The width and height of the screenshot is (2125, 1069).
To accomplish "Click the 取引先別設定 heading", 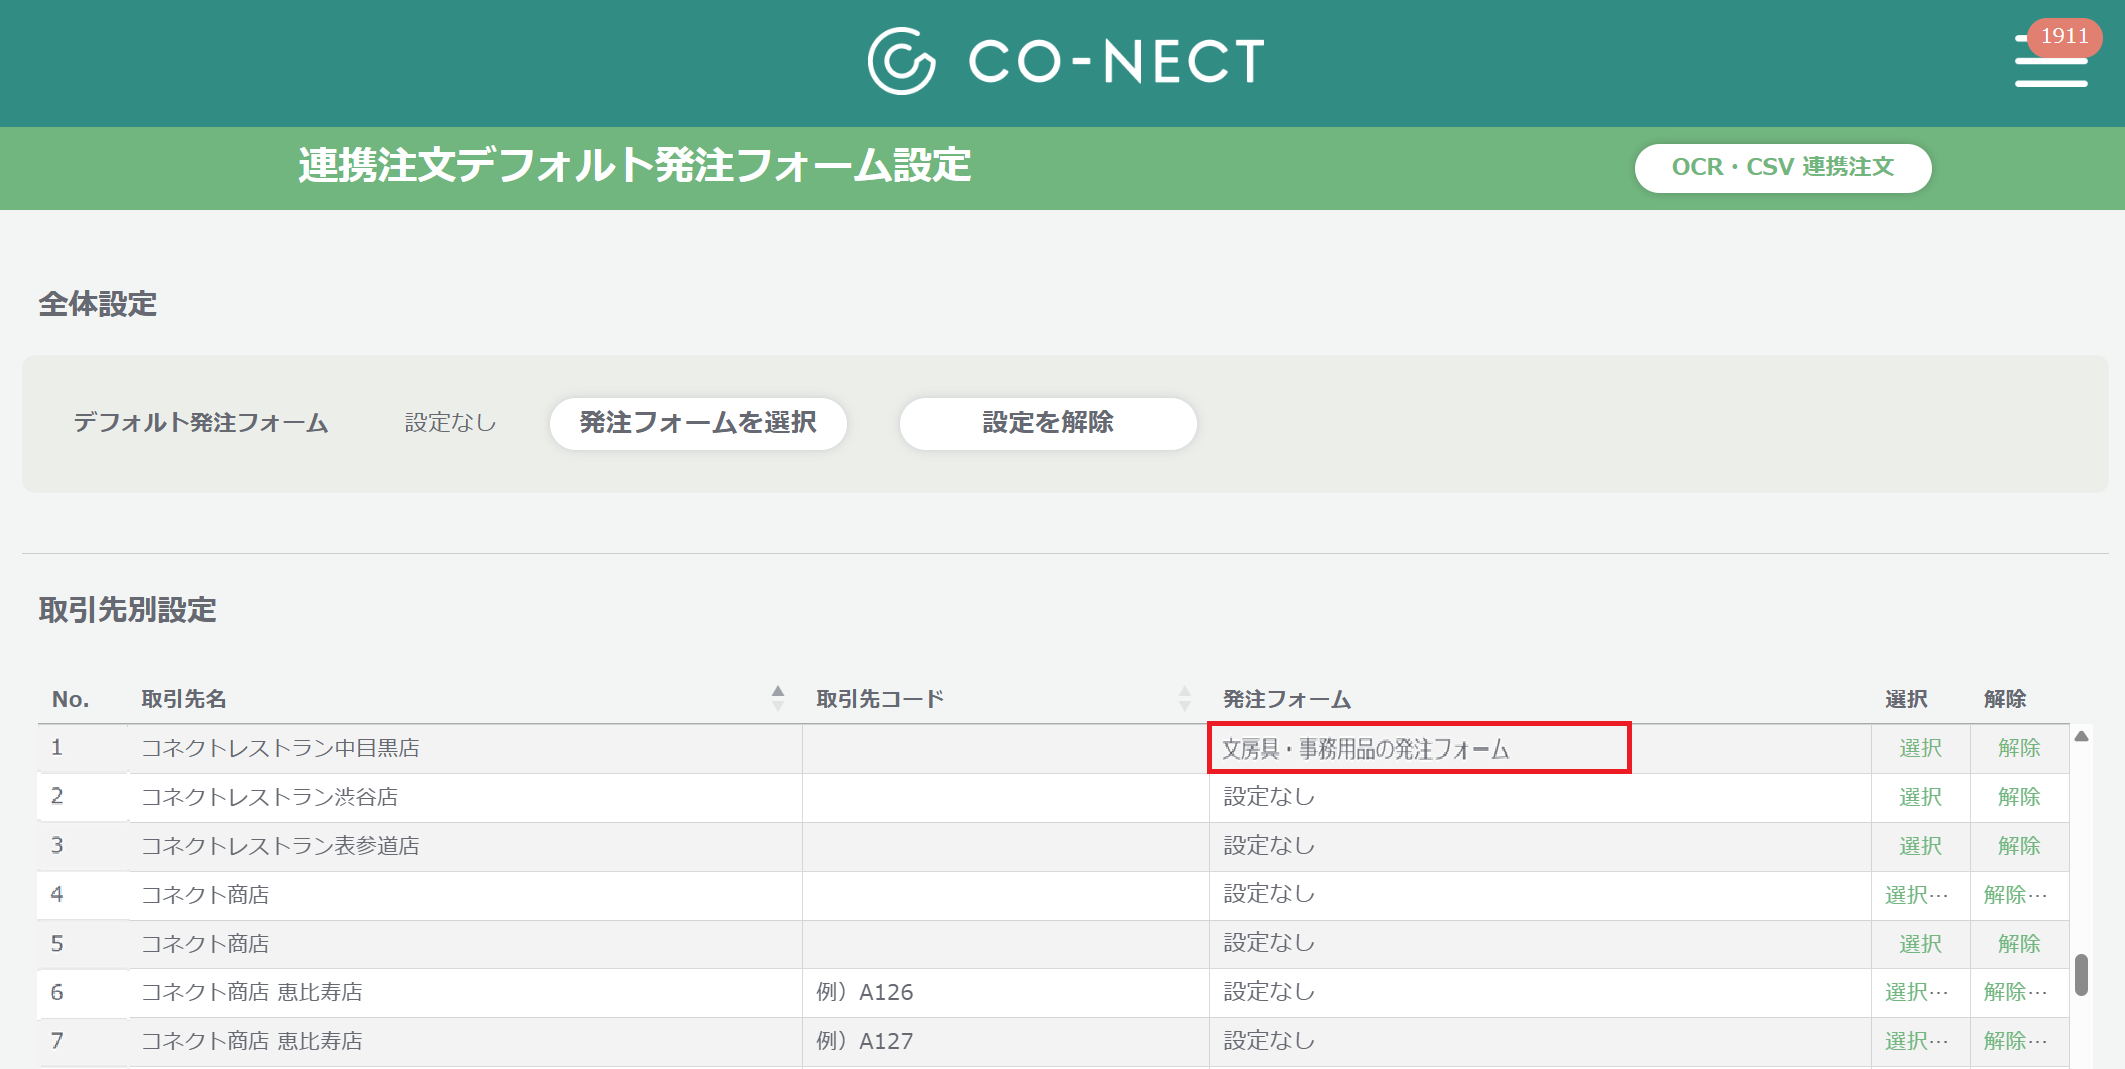I will (127, 610).
